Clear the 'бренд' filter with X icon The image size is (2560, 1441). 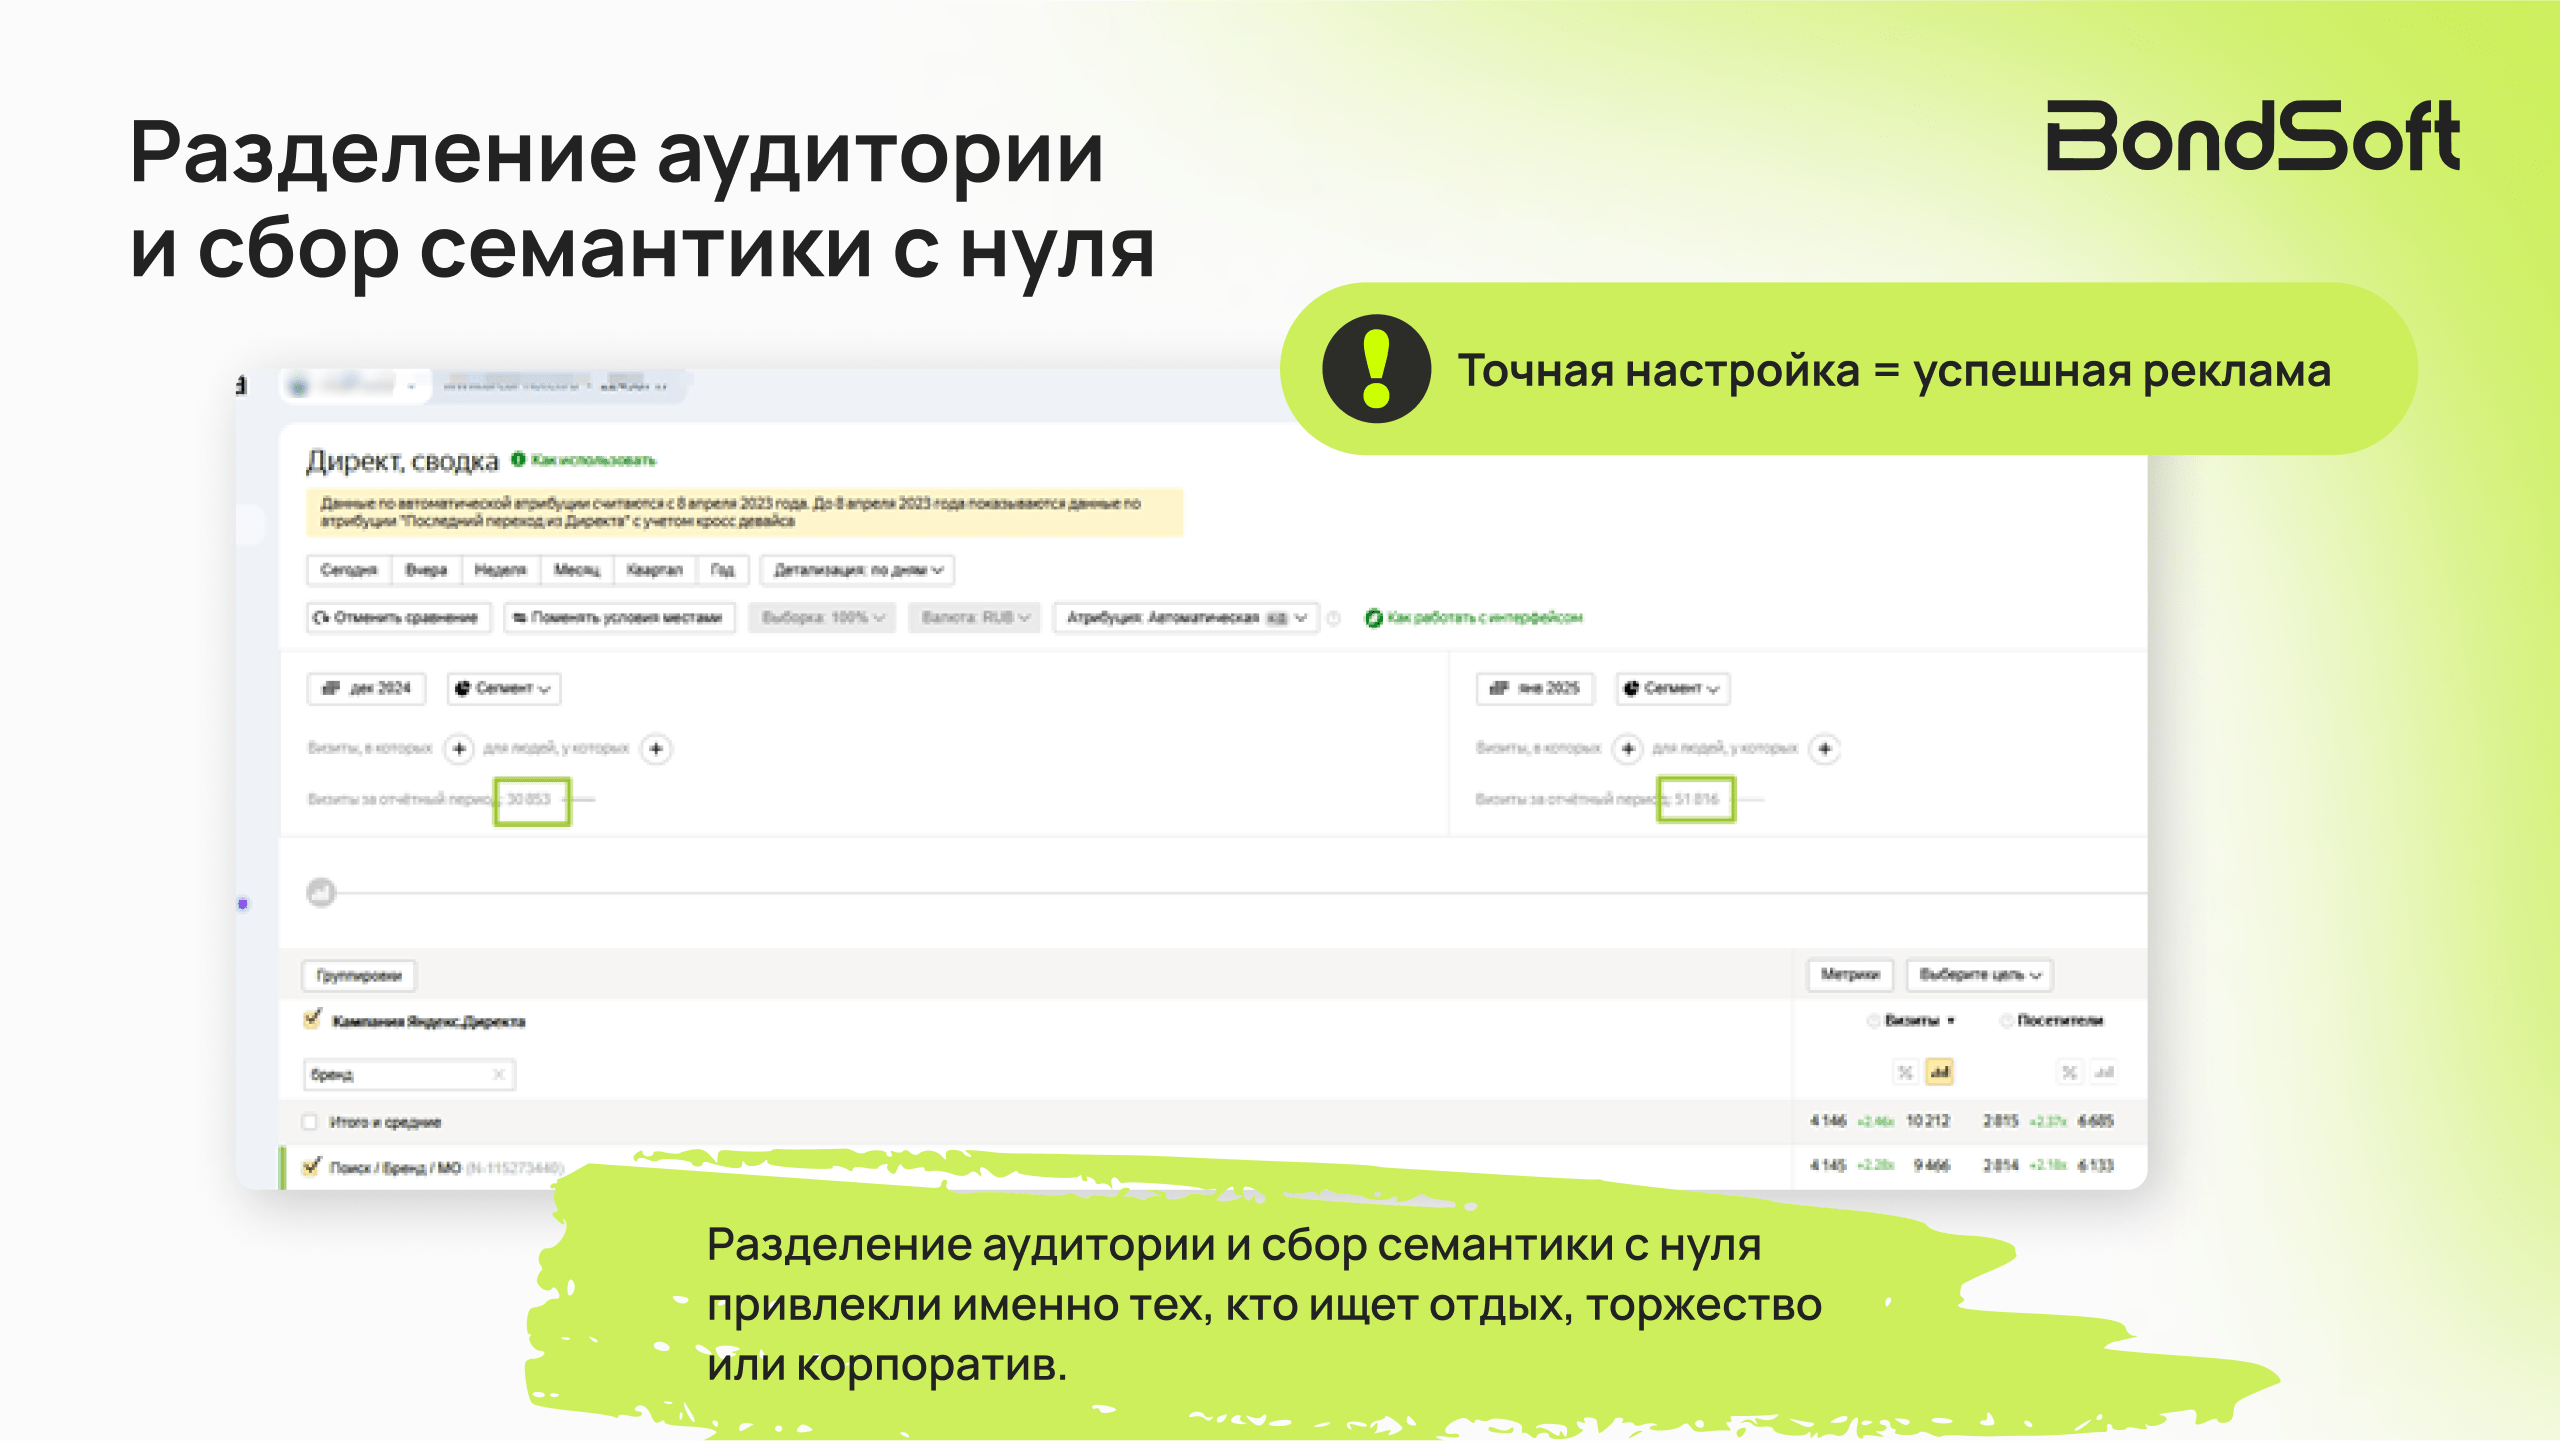498,1074
